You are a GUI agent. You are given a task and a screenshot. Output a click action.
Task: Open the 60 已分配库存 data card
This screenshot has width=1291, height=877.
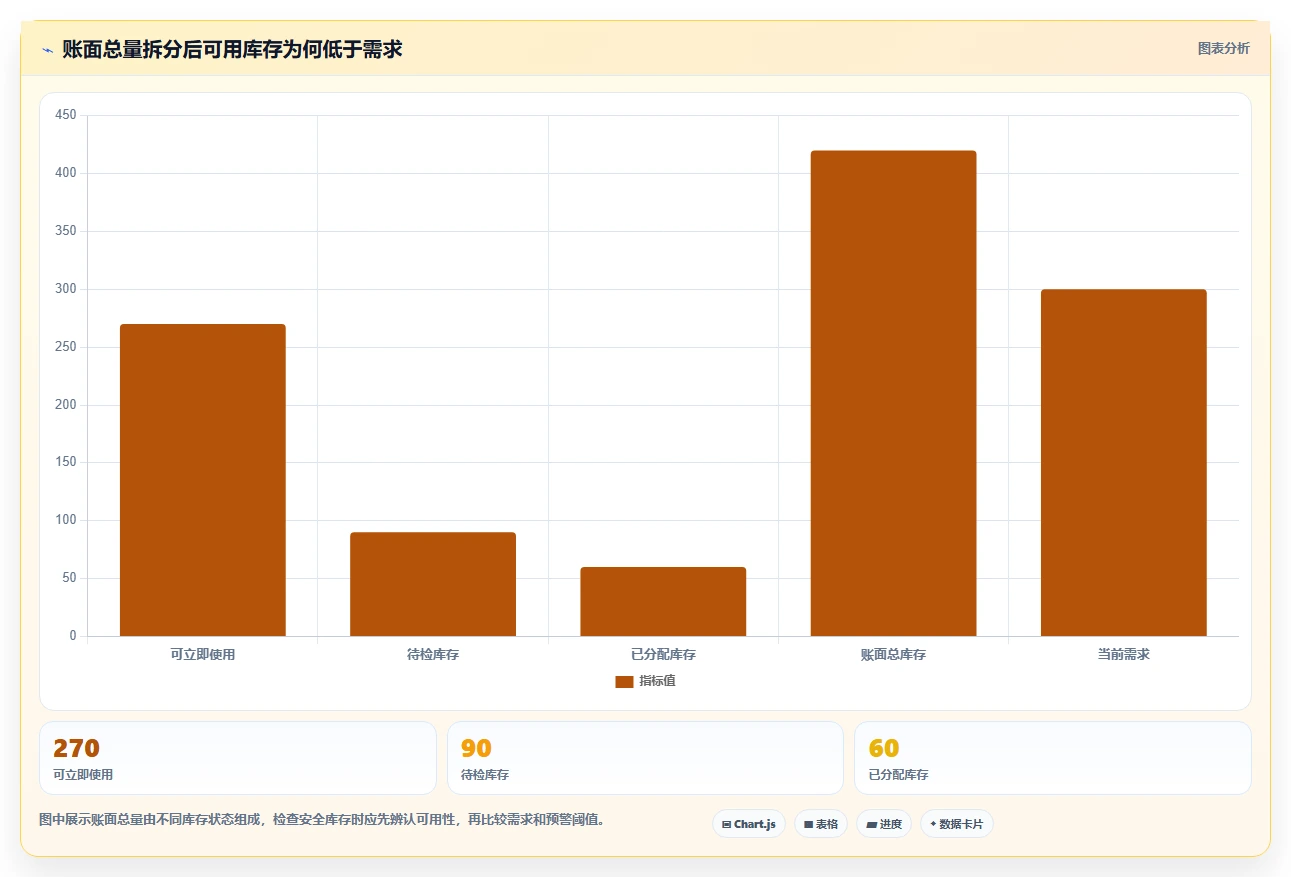(x=1053, y=758)
